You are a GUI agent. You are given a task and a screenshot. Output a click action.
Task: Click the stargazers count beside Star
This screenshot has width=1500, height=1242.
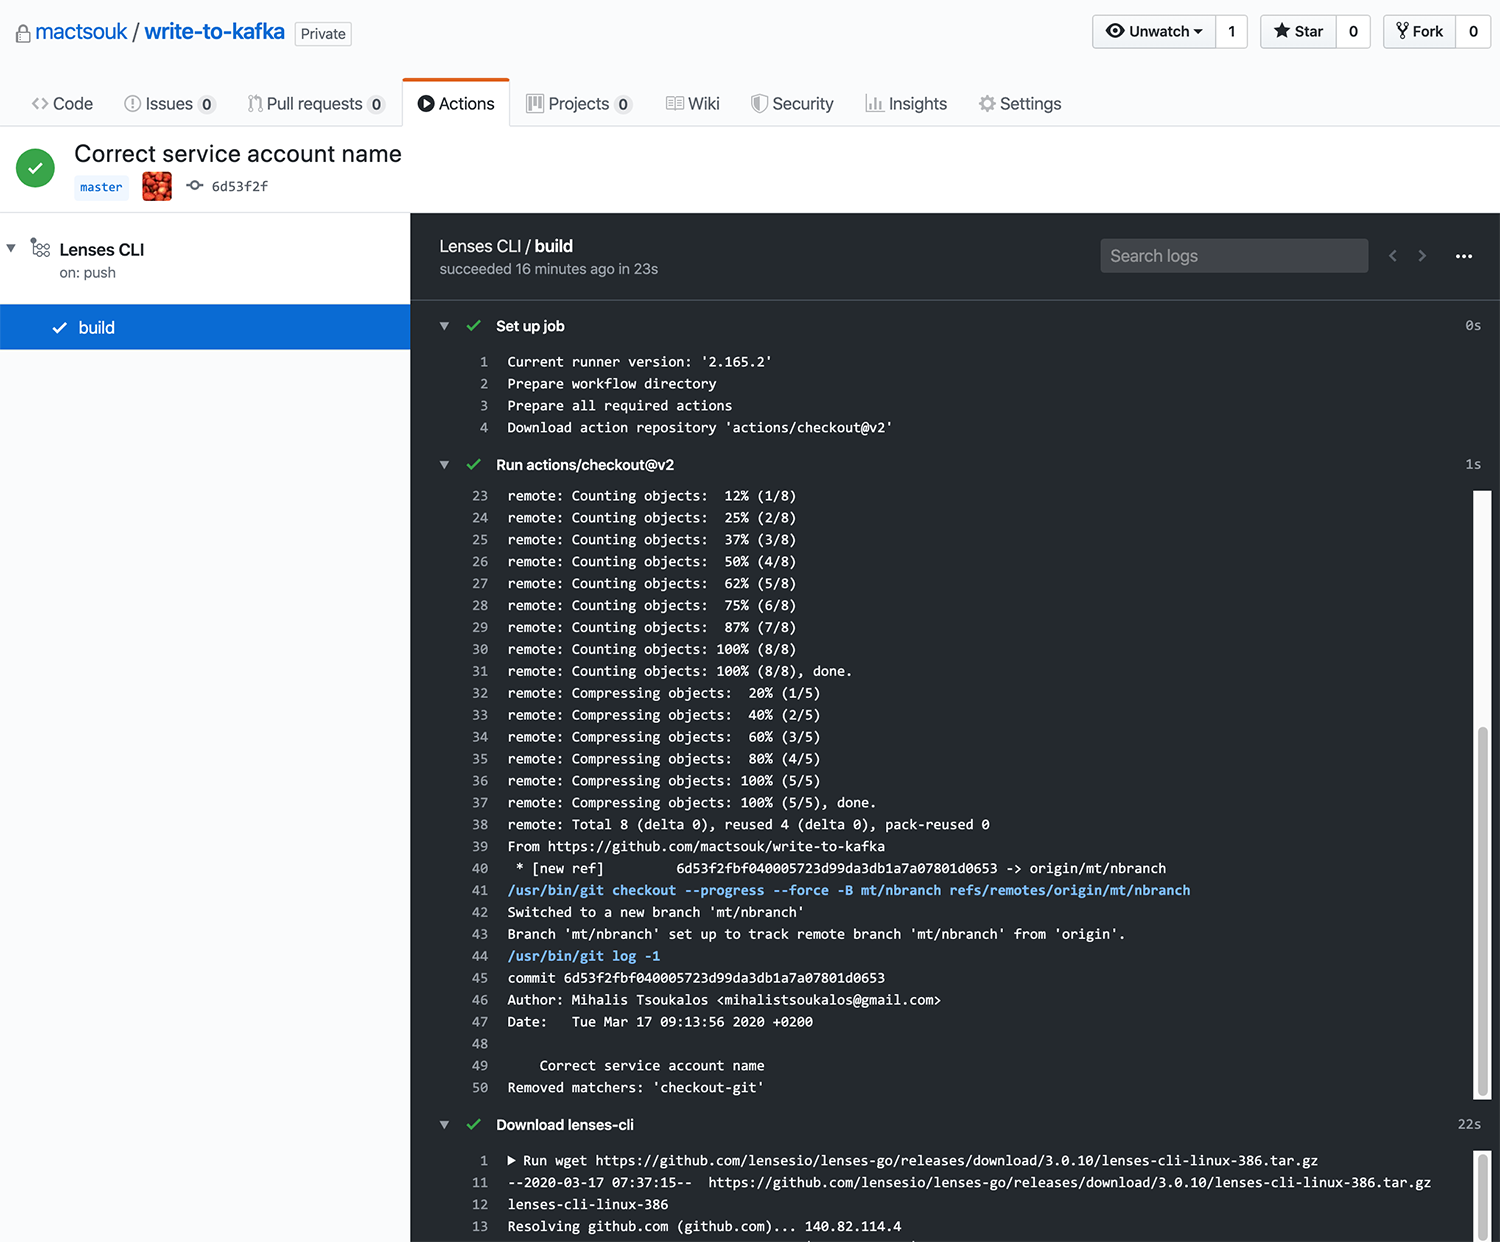1353,32
